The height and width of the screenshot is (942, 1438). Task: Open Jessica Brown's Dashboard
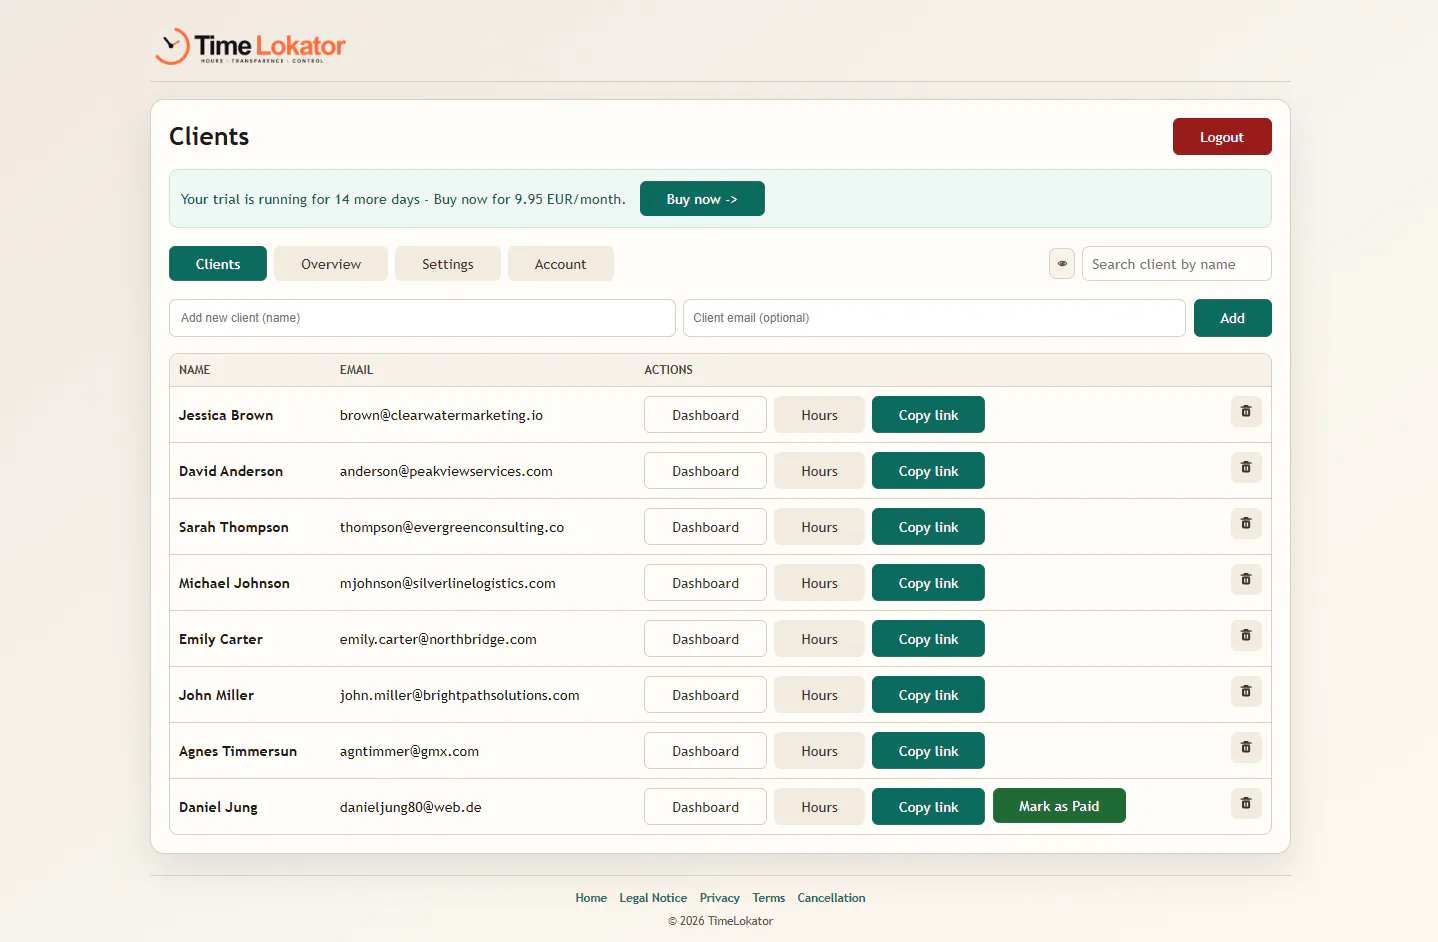[705, 415]
